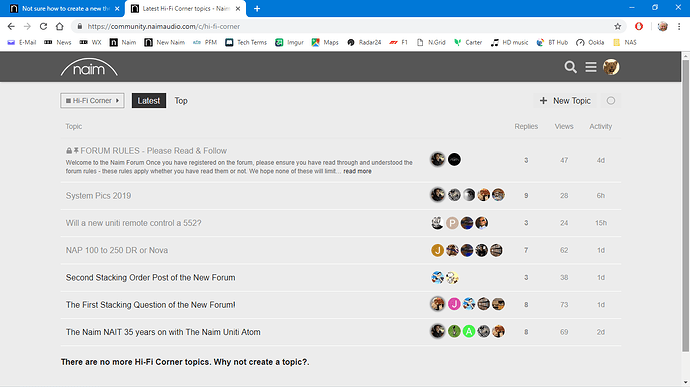Bookmark this page with the star icon
Viewport: 690px width, 387px height.
coord(617,26)
